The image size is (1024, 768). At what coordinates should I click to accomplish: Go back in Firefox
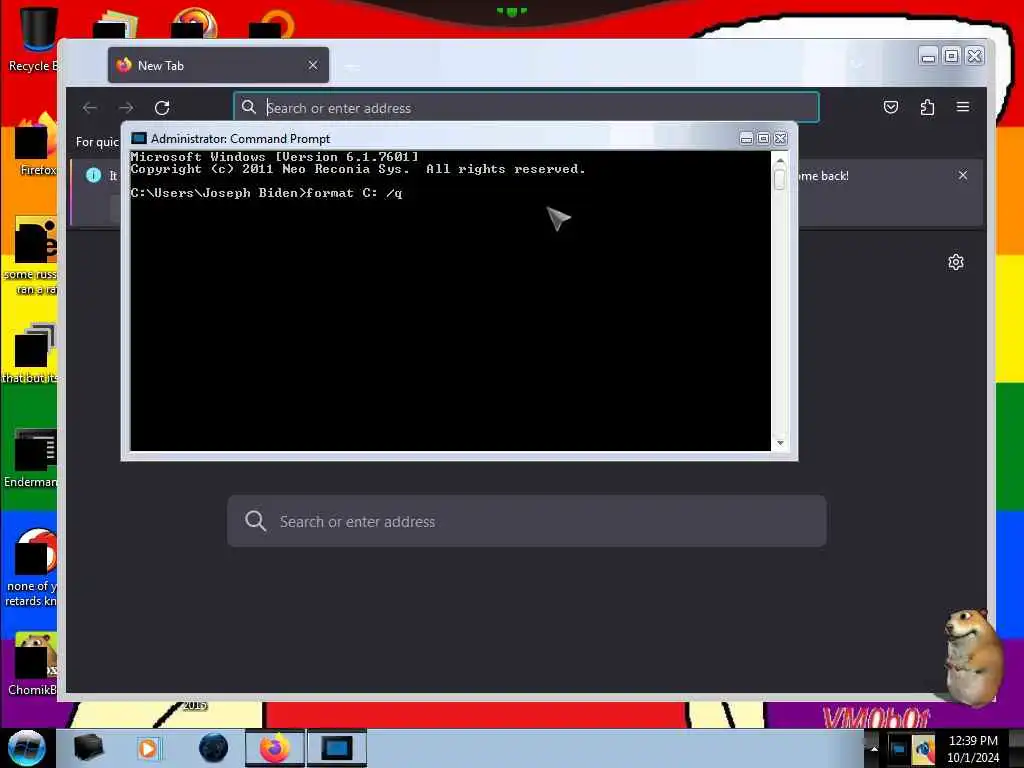click(90, 108)
